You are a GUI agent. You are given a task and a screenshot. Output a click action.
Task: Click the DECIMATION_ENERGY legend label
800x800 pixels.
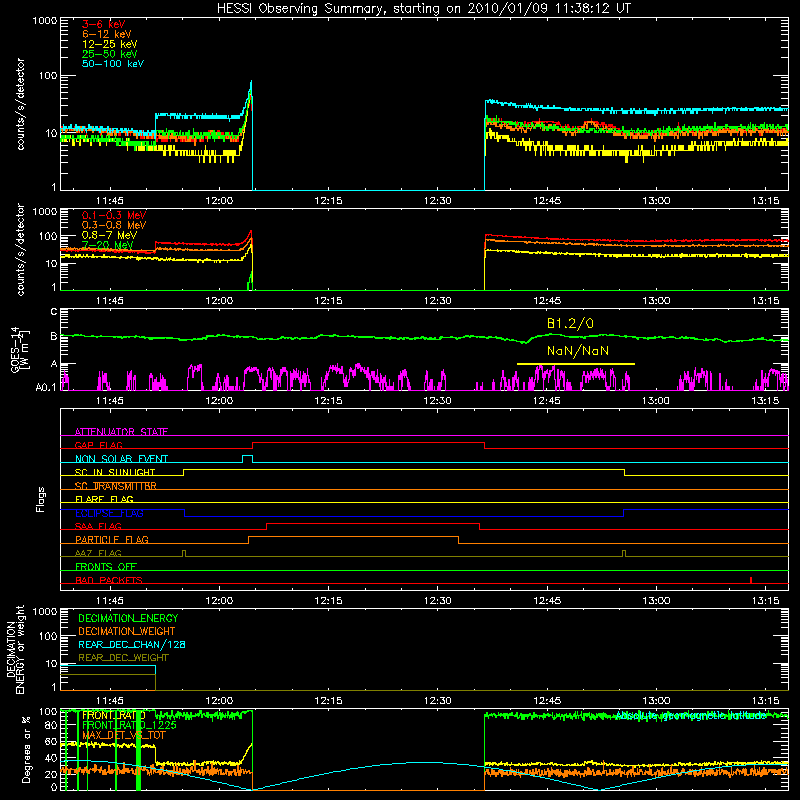[x=128, y=618]
